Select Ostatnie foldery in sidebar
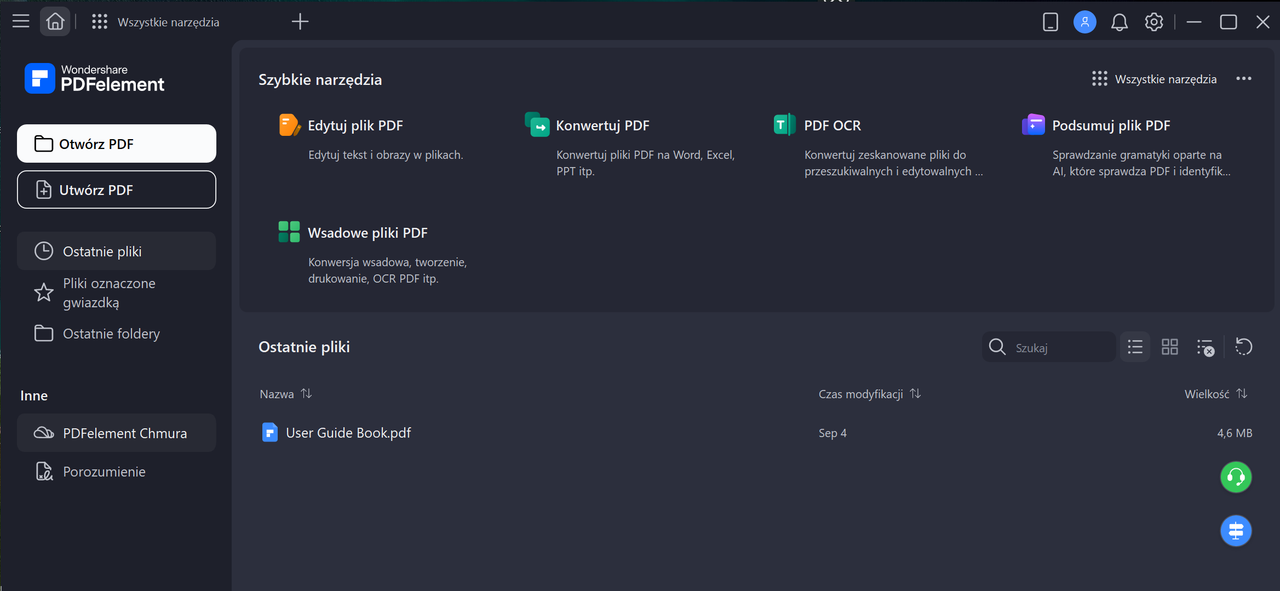Image resolution: width=1280 pixels, height=591 pixels. tap(116, 333)
